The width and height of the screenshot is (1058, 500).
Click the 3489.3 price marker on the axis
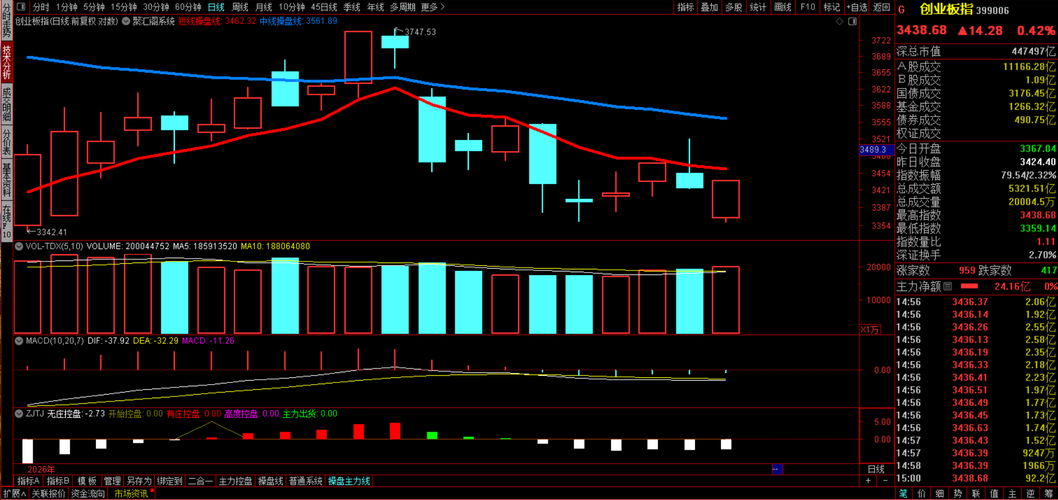point(875,149)
